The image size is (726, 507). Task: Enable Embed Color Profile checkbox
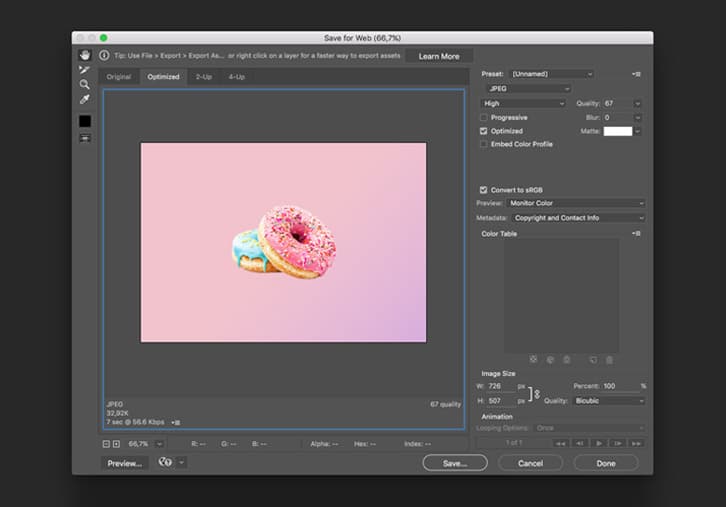(x=484, y=144)
